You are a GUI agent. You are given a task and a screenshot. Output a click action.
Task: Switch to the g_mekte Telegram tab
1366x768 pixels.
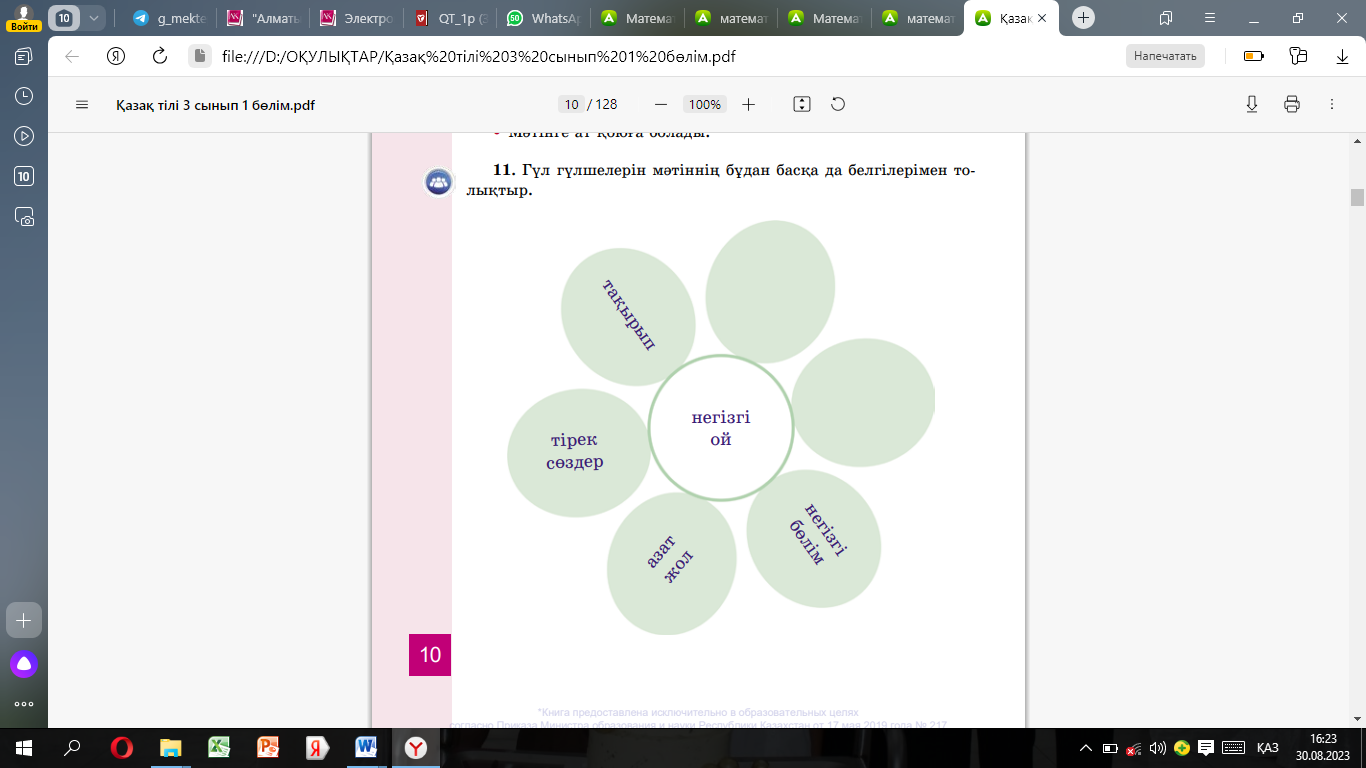coord(170,18)
